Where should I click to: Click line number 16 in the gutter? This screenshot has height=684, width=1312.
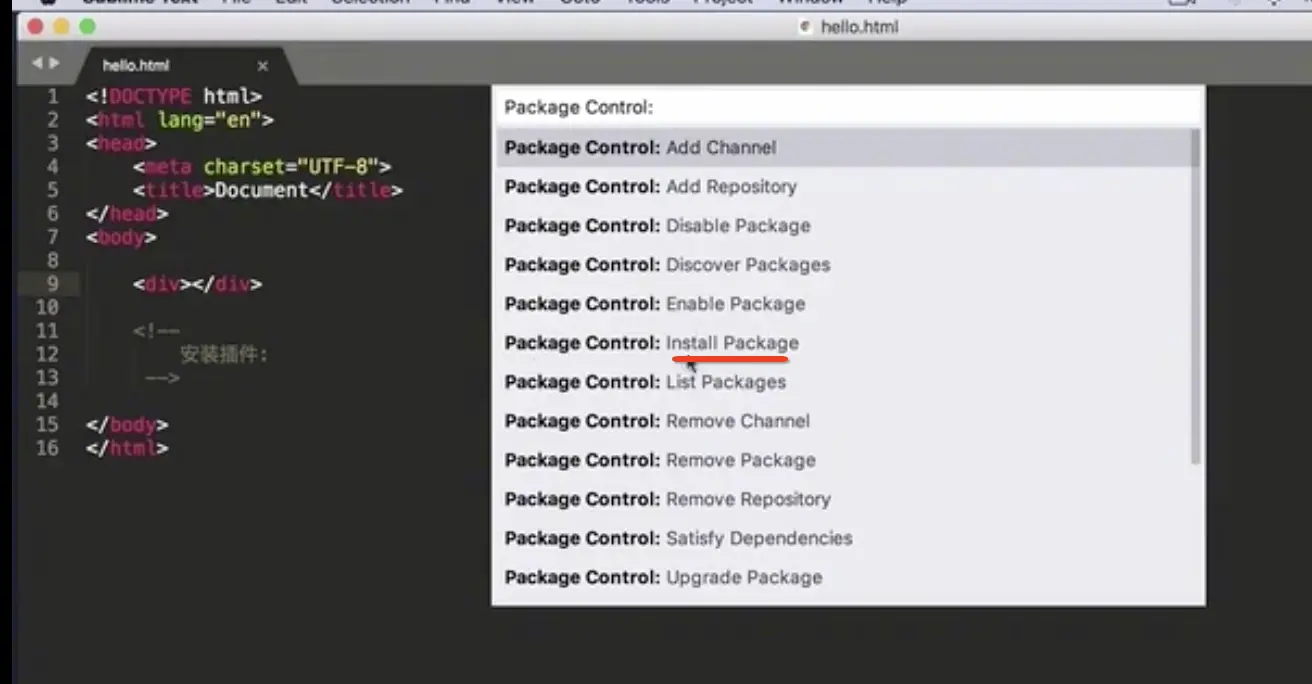pos(47,448)
